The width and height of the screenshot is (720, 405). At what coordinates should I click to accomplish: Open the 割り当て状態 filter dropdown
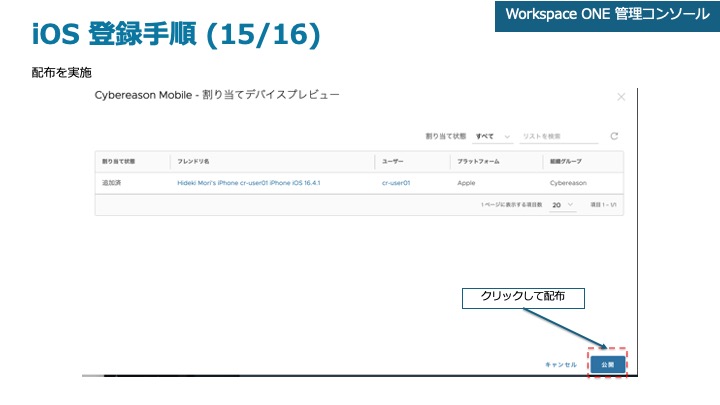[x=493, y=136]
